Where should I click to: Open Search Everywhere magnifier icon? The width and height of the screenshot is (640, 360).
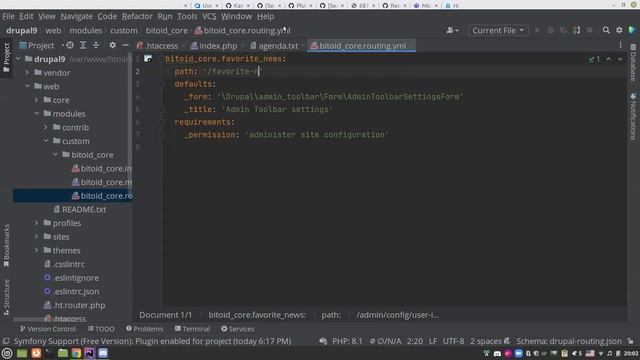pyautogui.click(x=606, y=30)
